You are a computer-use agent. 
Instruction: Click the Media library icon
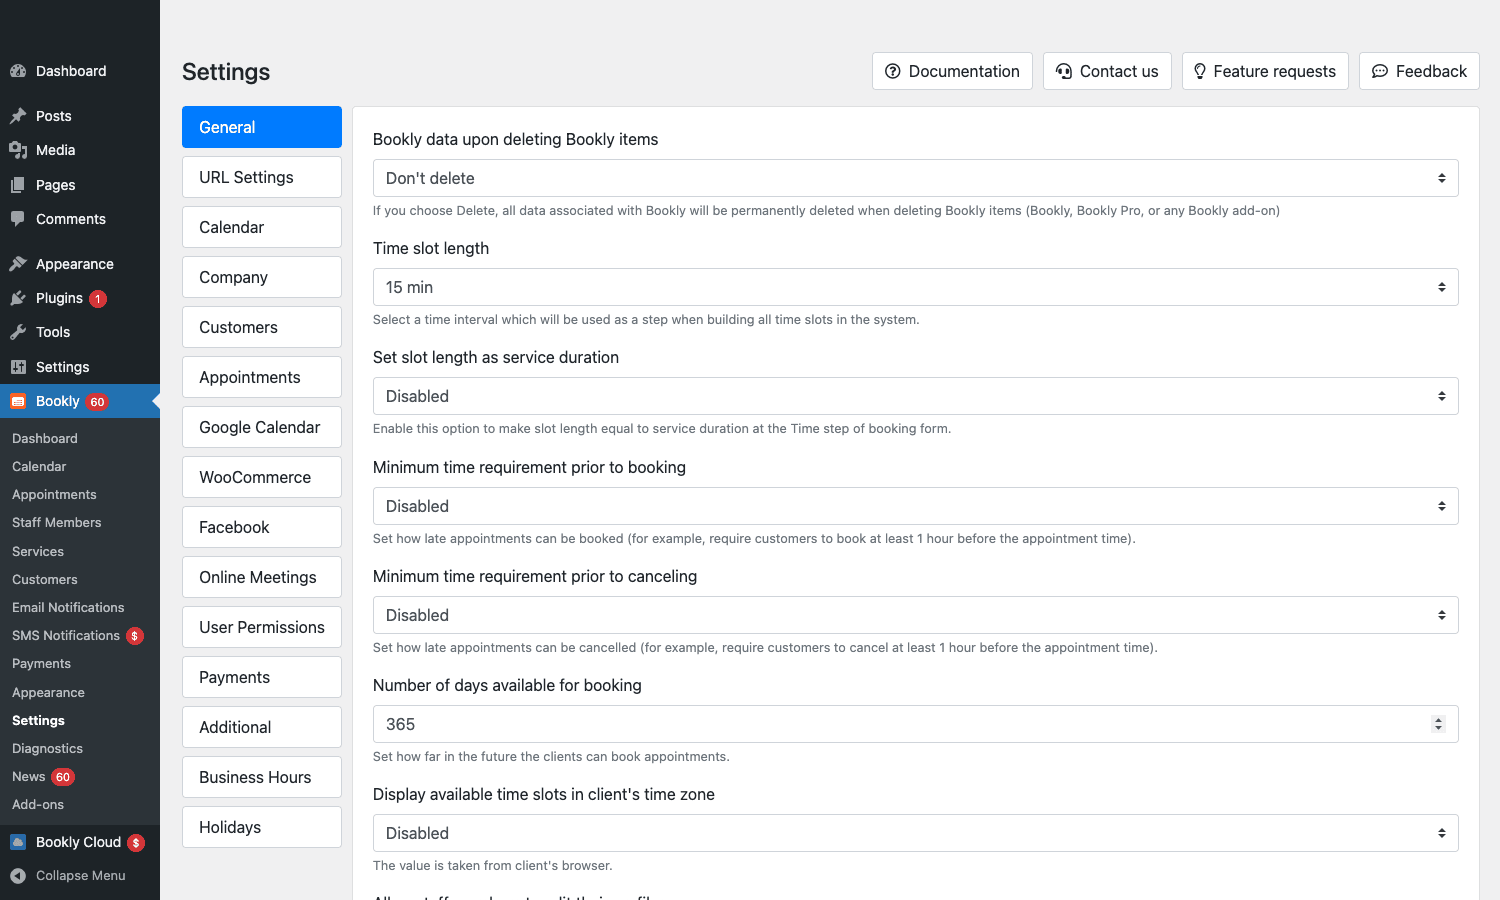(18, 150)
